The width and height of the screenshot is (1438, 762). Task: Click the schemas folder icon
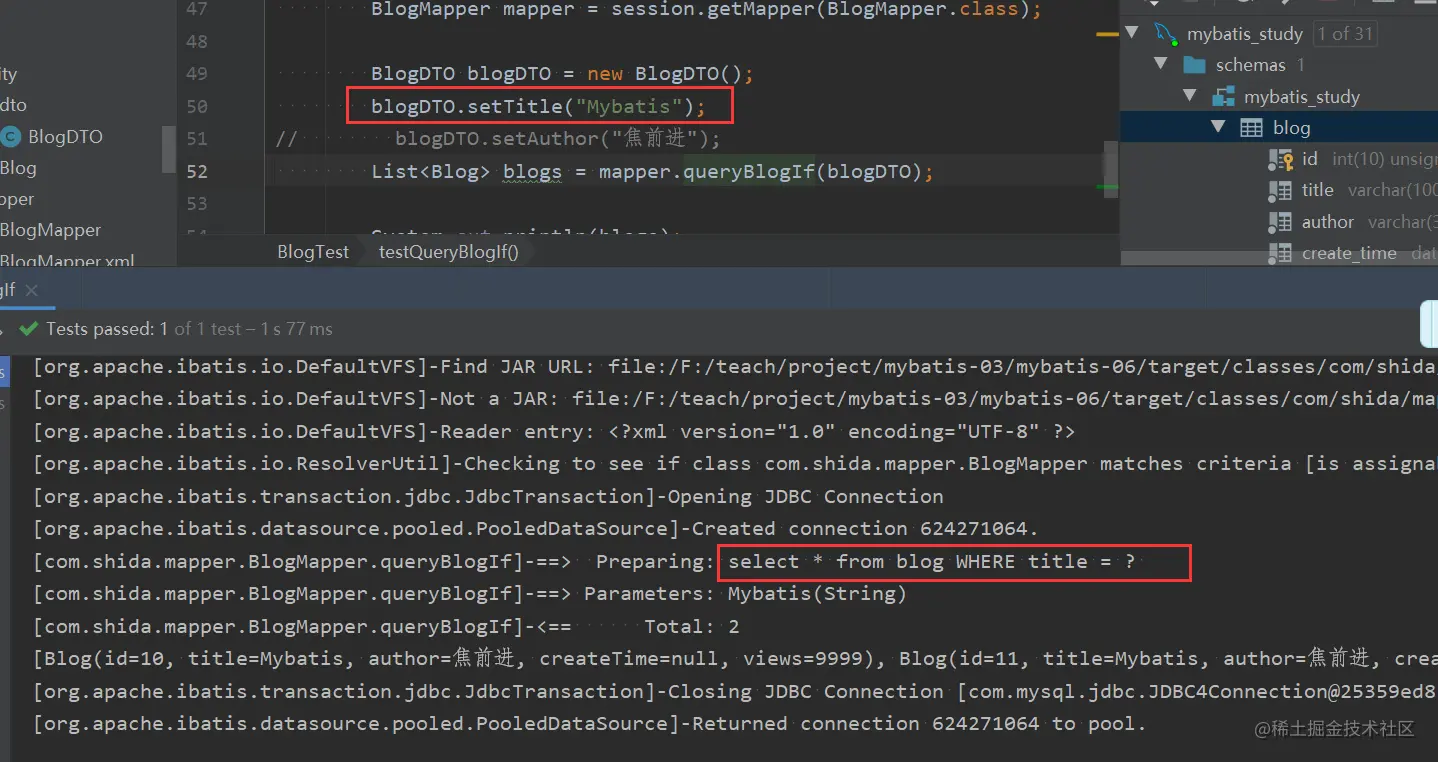click(x=1194, y=65)
